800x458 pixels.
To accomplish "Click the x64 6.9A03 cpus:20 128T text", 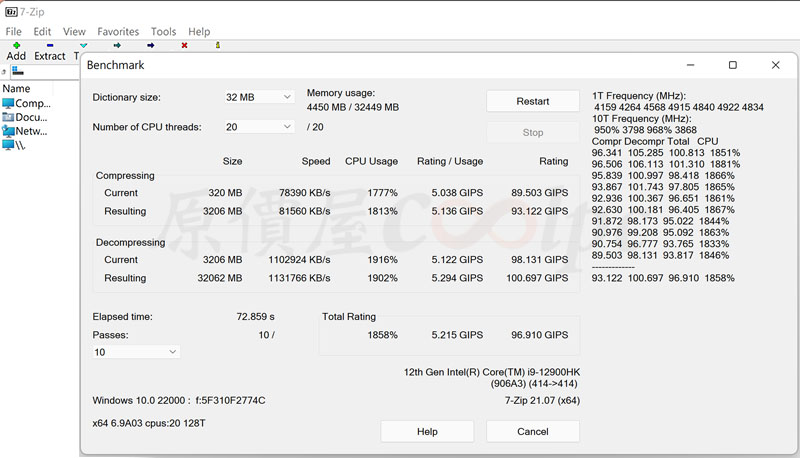I will (x=149, y=423).
